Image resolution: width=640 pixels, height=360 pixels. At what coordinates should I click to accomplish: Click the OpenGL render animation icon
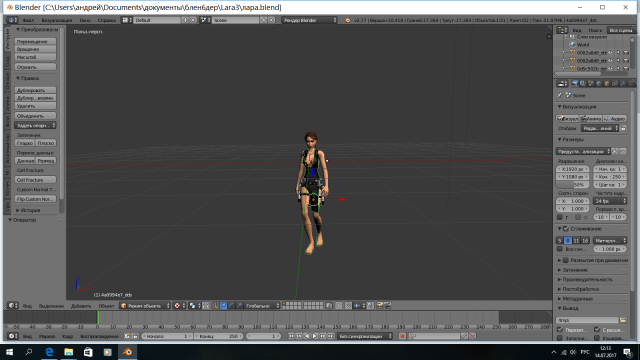[387, 306]
